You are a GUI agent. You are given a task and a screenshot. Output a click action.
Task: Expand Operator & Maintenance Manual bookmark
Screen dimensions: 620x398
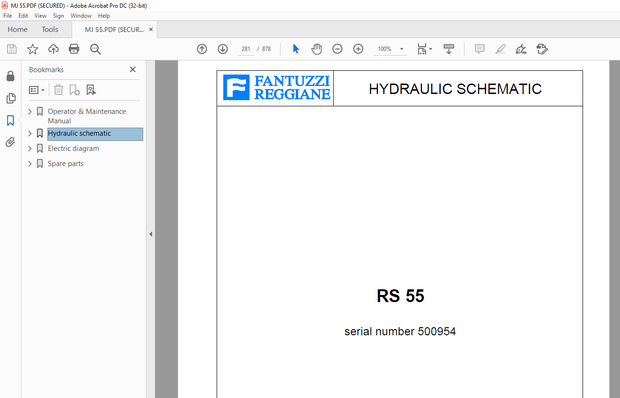(30, 112)
